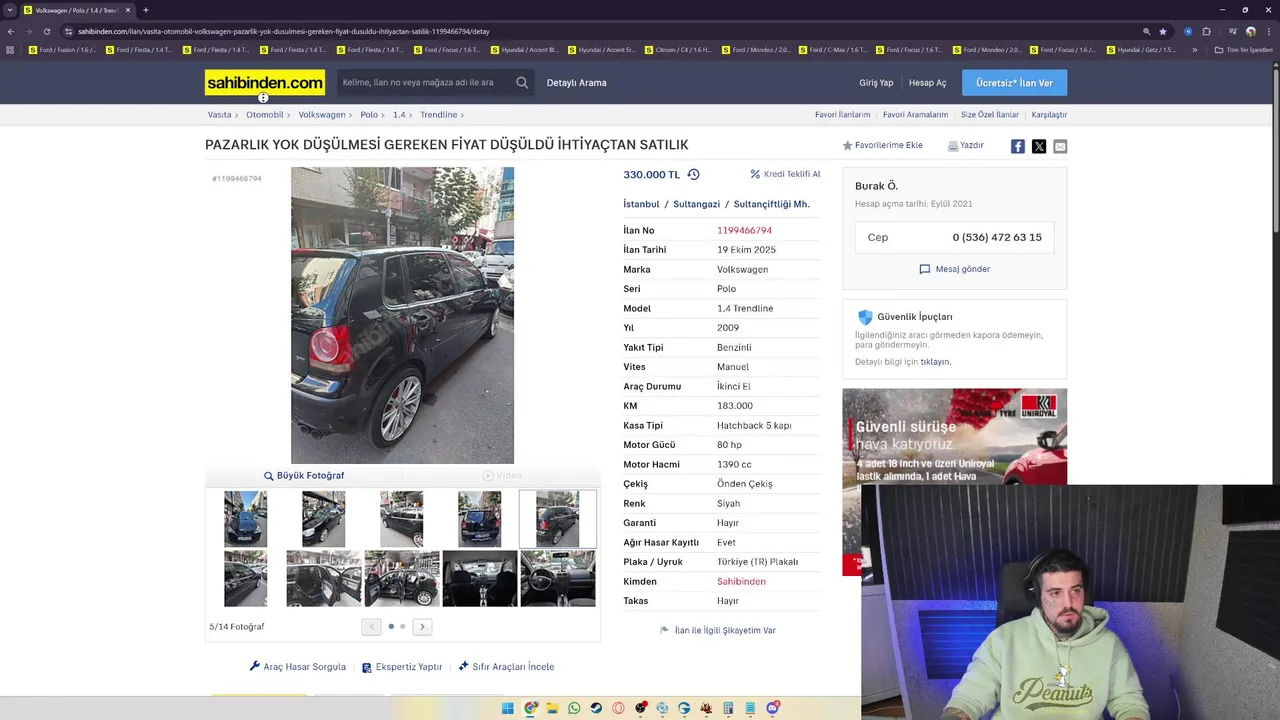Switch to the Video tab
Image resolution: width=1280 pixels, height=720 pixels.
[x=502, y=476]
